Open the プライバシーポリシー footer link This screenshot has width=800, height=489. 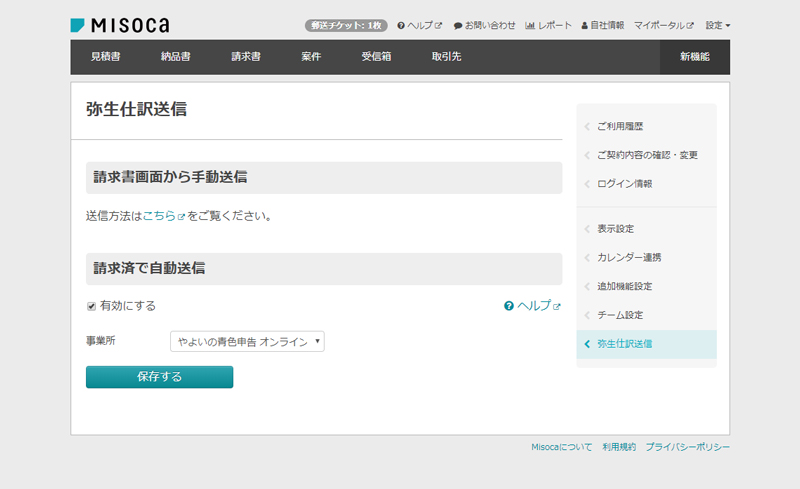(x=688, y=447)
